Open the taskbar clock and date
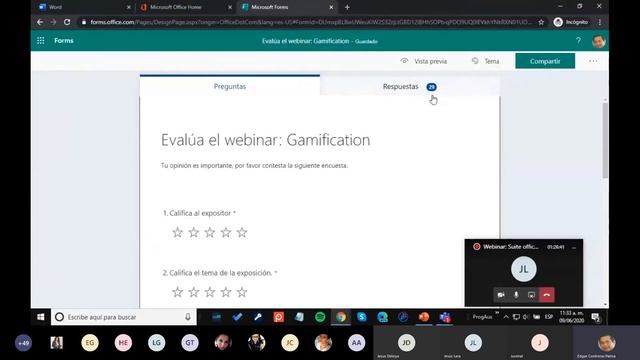The height and width of the screenshot is (360, 640). 571,317
